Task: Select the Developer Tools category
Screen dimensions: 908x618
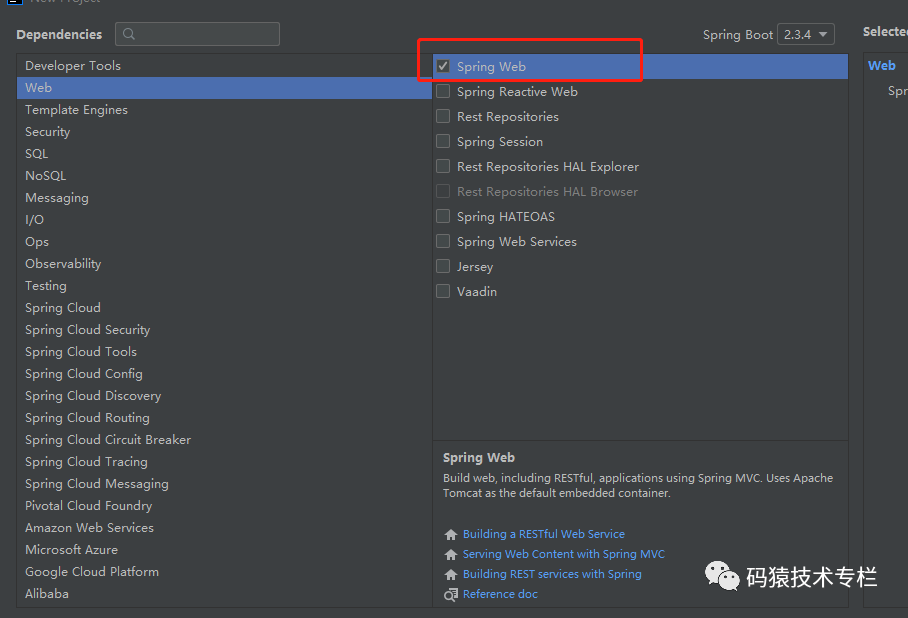Action: 224,65
